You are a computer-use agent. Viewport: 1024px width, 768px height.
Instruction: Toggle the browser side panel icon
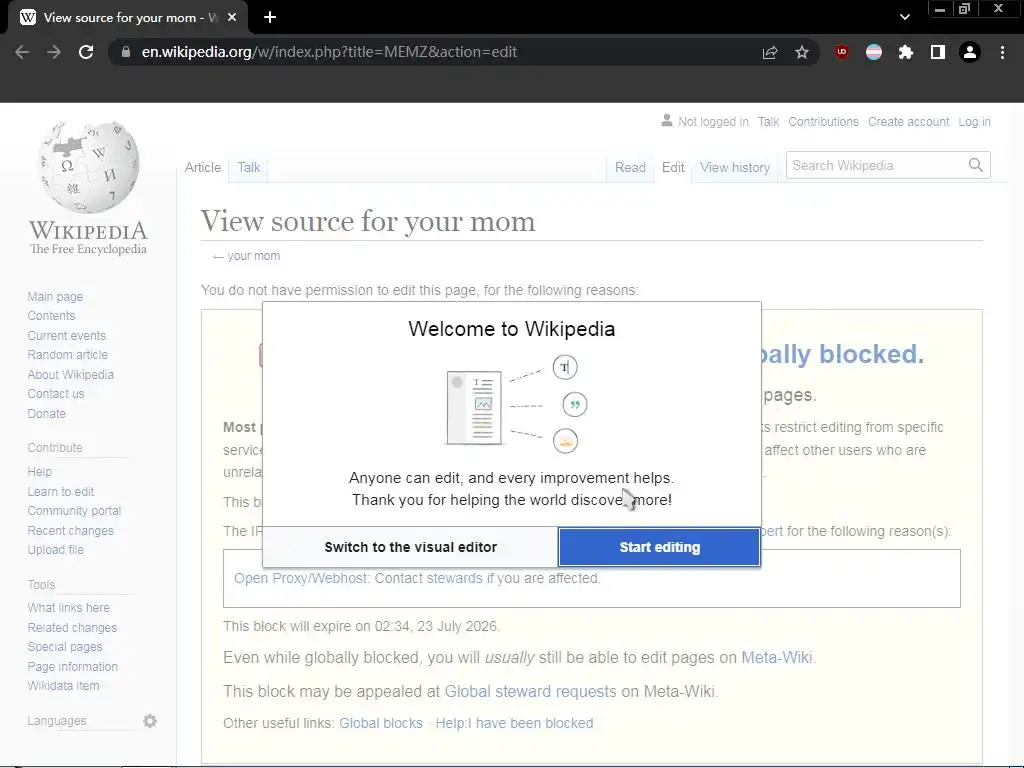point(938,52)
